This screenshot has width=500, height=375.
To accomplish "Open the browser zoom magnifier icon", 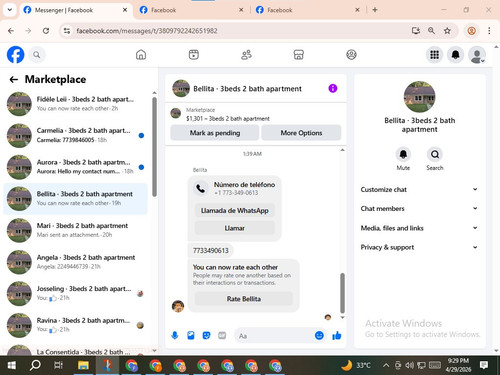I will pyautogui.click(x=431, y=31).
